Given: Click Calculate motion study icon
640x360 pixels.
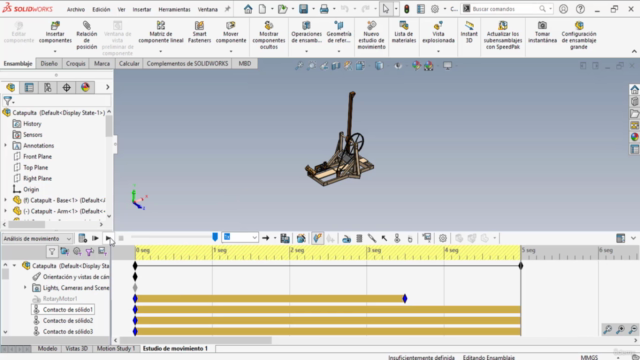Looking at the screenshot, I should 82,238.
